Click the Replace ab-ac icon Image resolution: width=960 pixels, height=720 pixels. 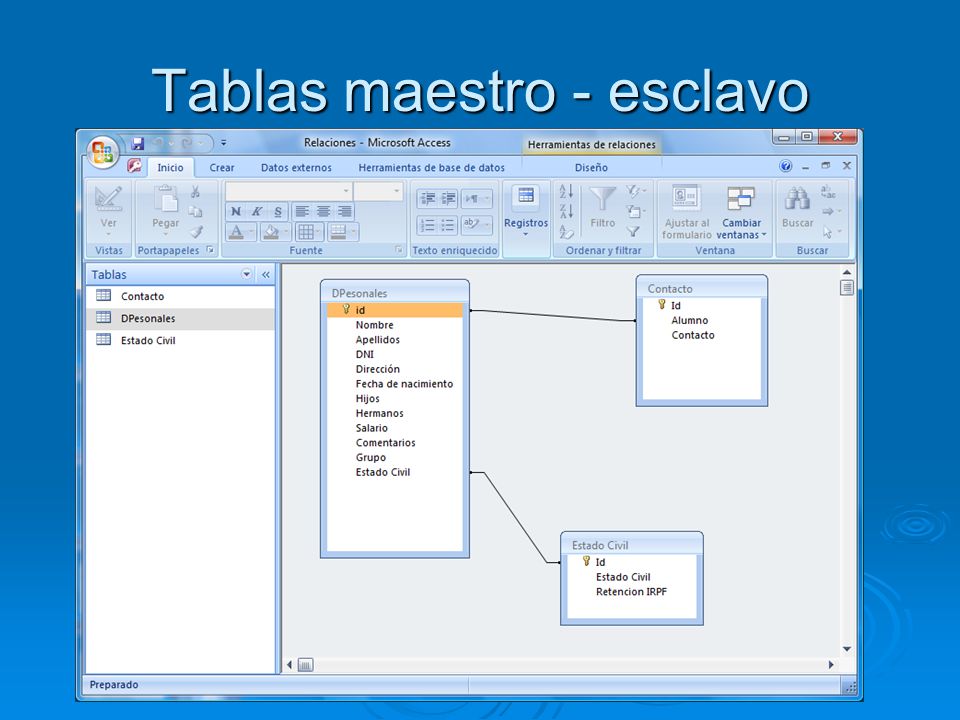828,192
